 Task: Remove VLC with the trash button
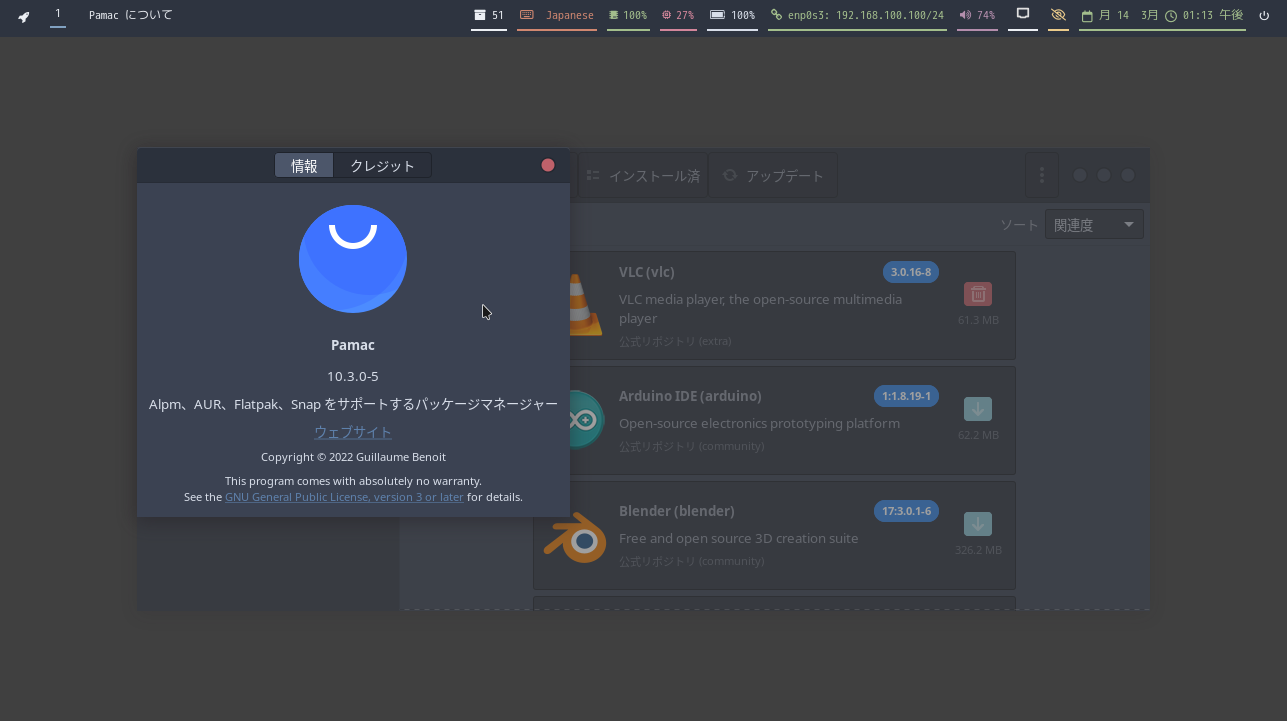click(x=978, y=294)
